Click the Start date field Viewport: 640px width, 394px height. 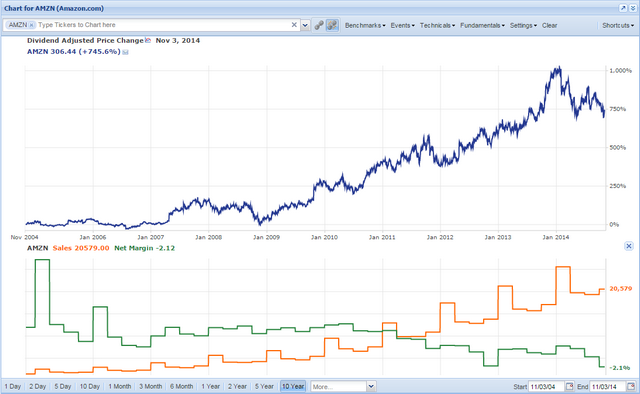click(547, 386)
